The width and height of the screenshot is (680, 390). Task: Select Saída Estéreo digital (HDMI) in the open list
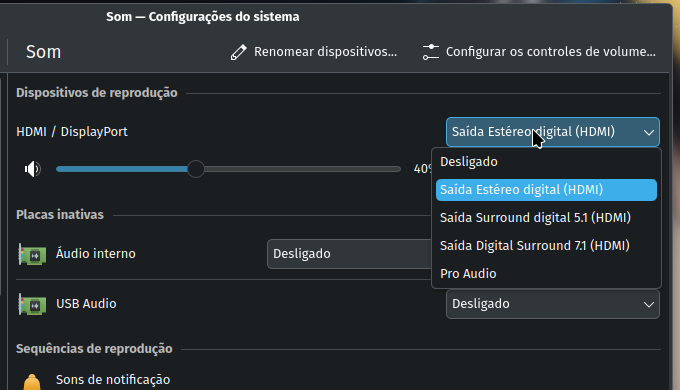click(546, 190)
